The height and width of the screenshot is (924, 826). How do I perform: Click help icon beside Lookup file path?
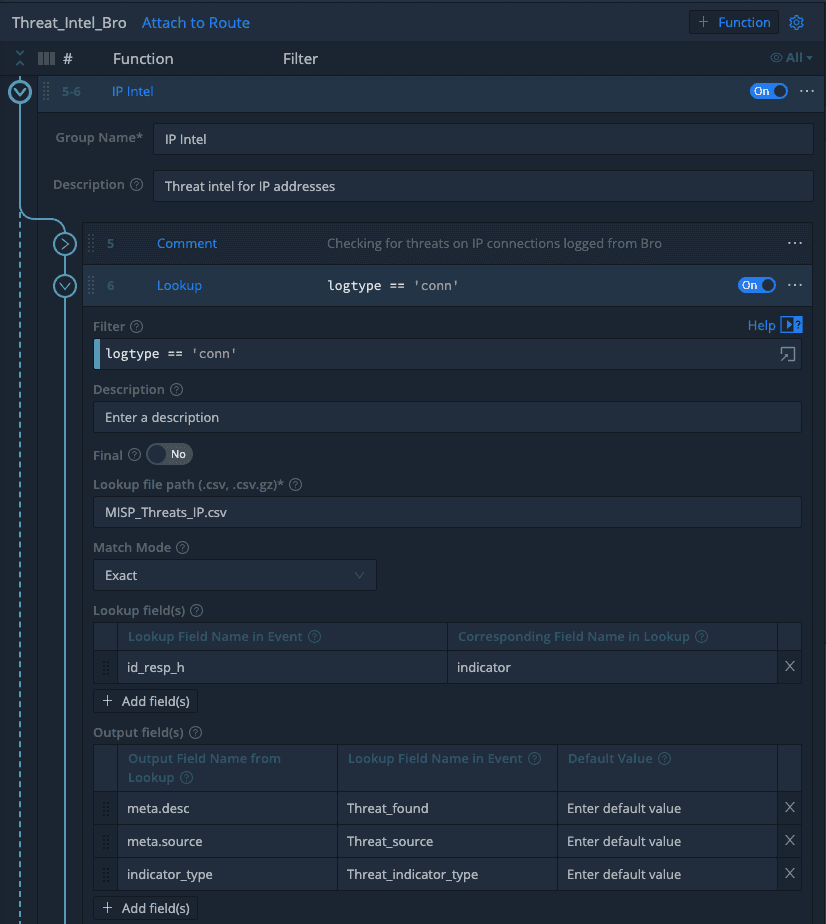[296, 485]
